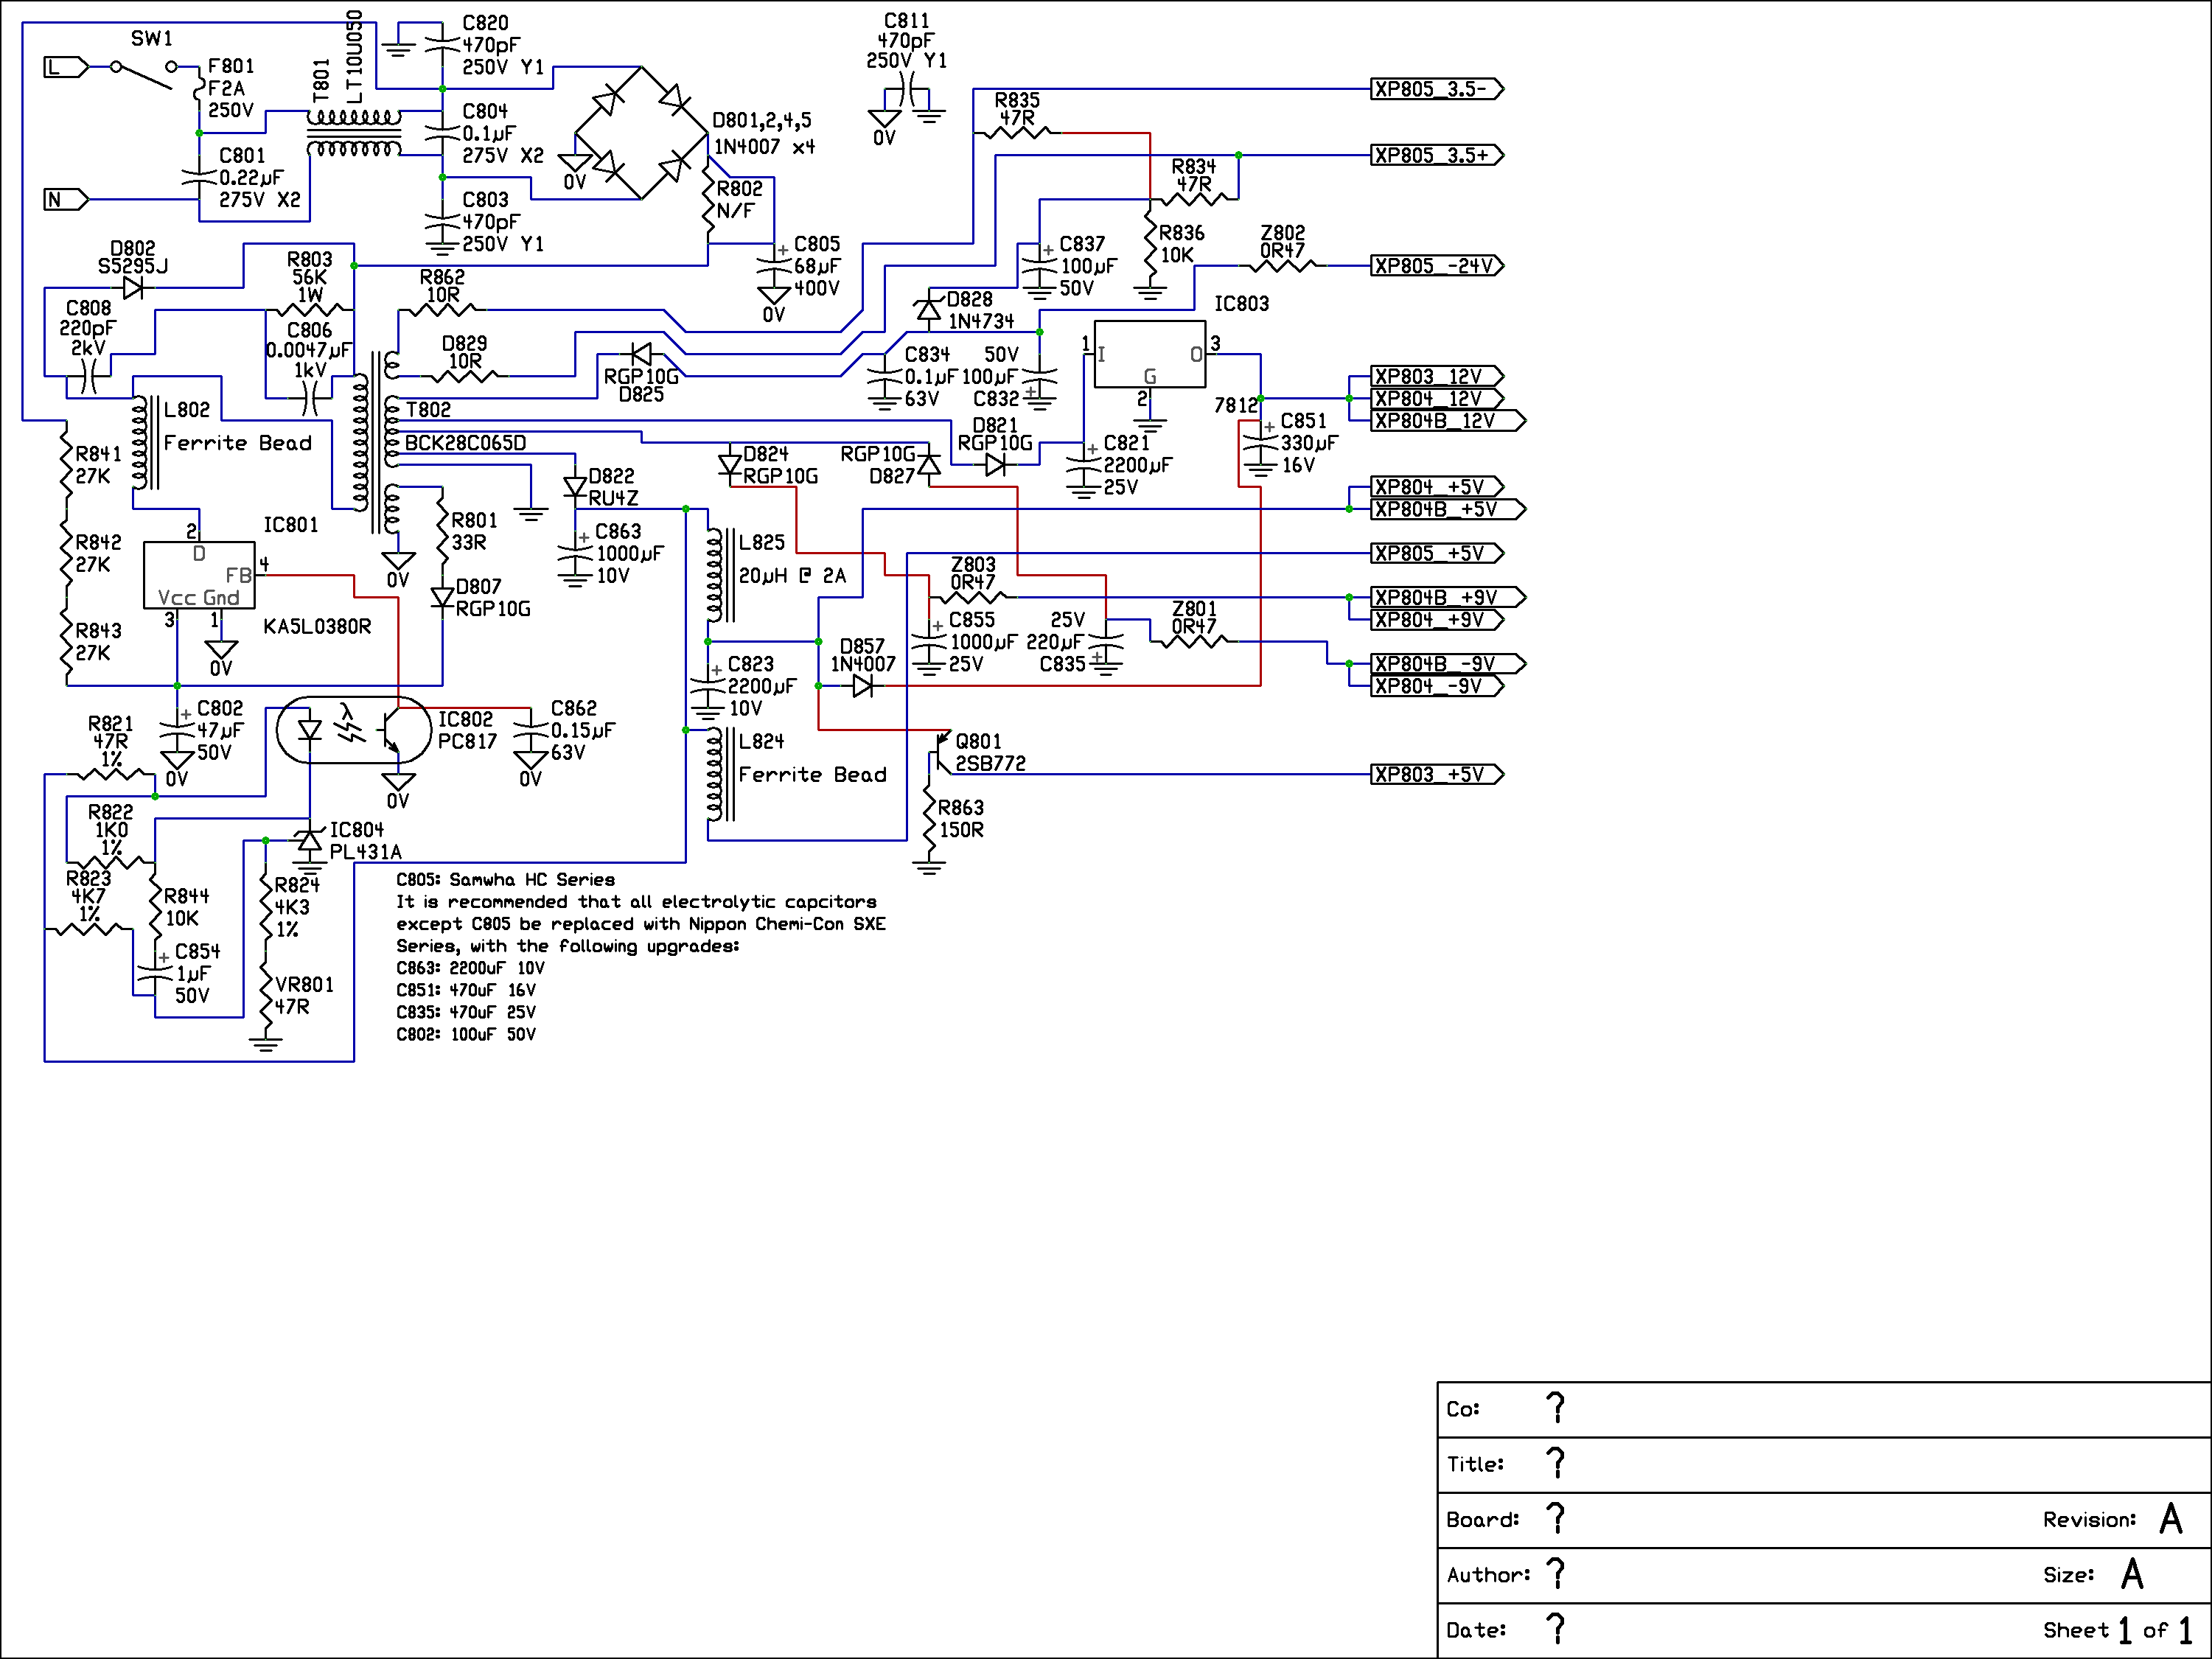Click the "C851: 470uF 16V" note line

466,990
